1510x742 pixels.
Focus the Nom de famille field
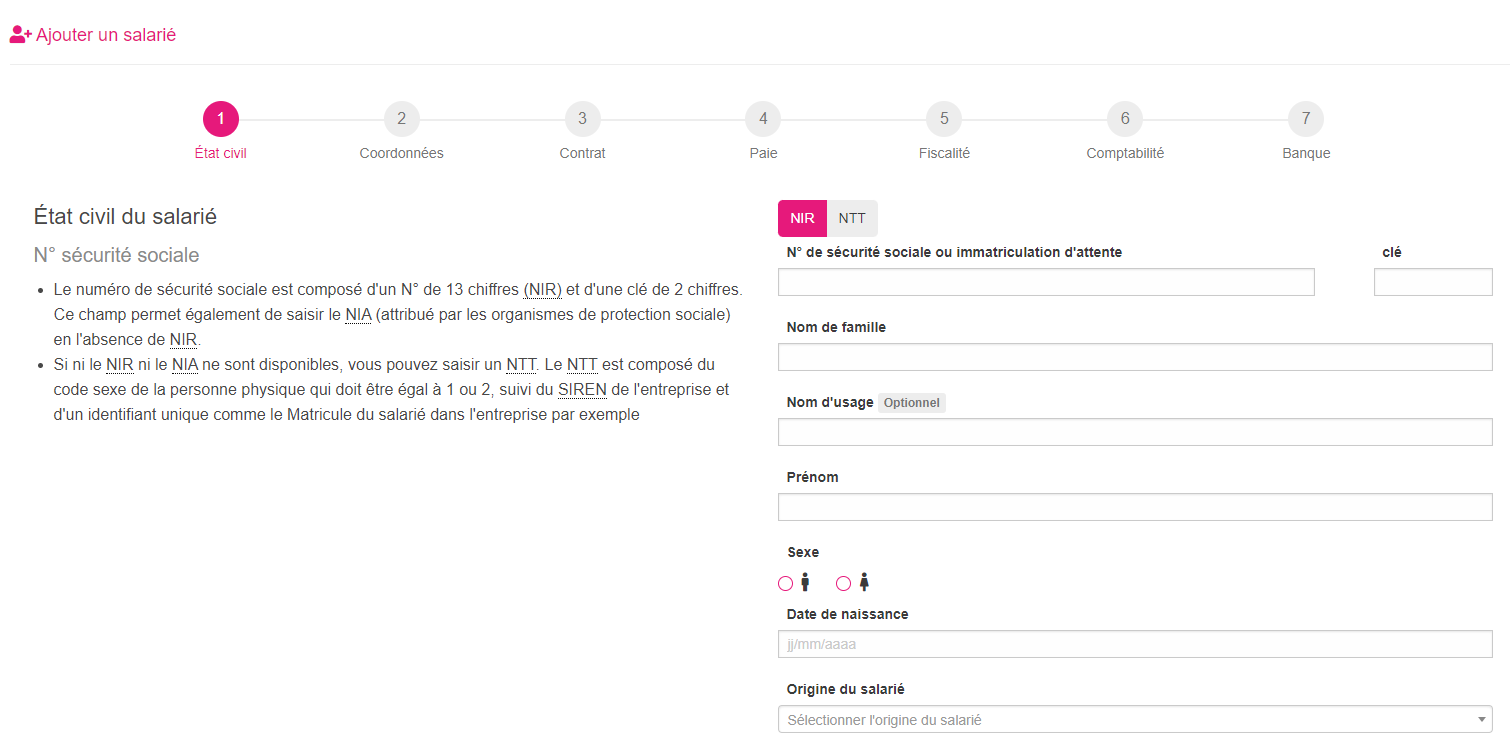point(1134,357)
